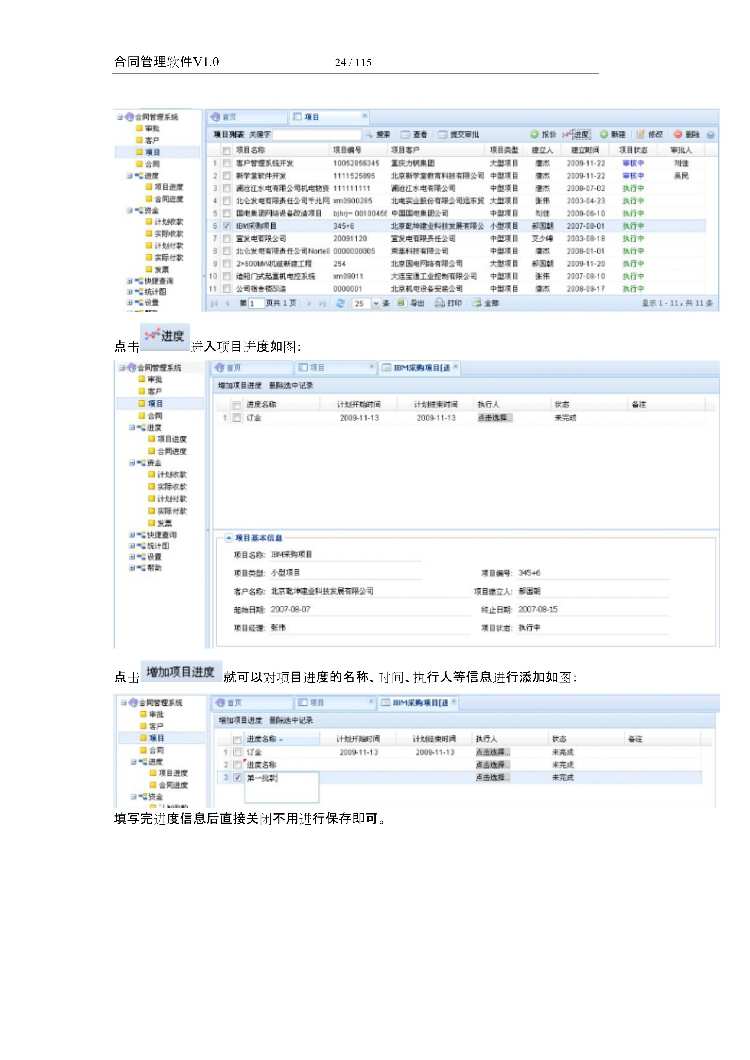The image size is (750, 1060).
Task: Click the page number input in paging bar
Action: coord(256,304)
